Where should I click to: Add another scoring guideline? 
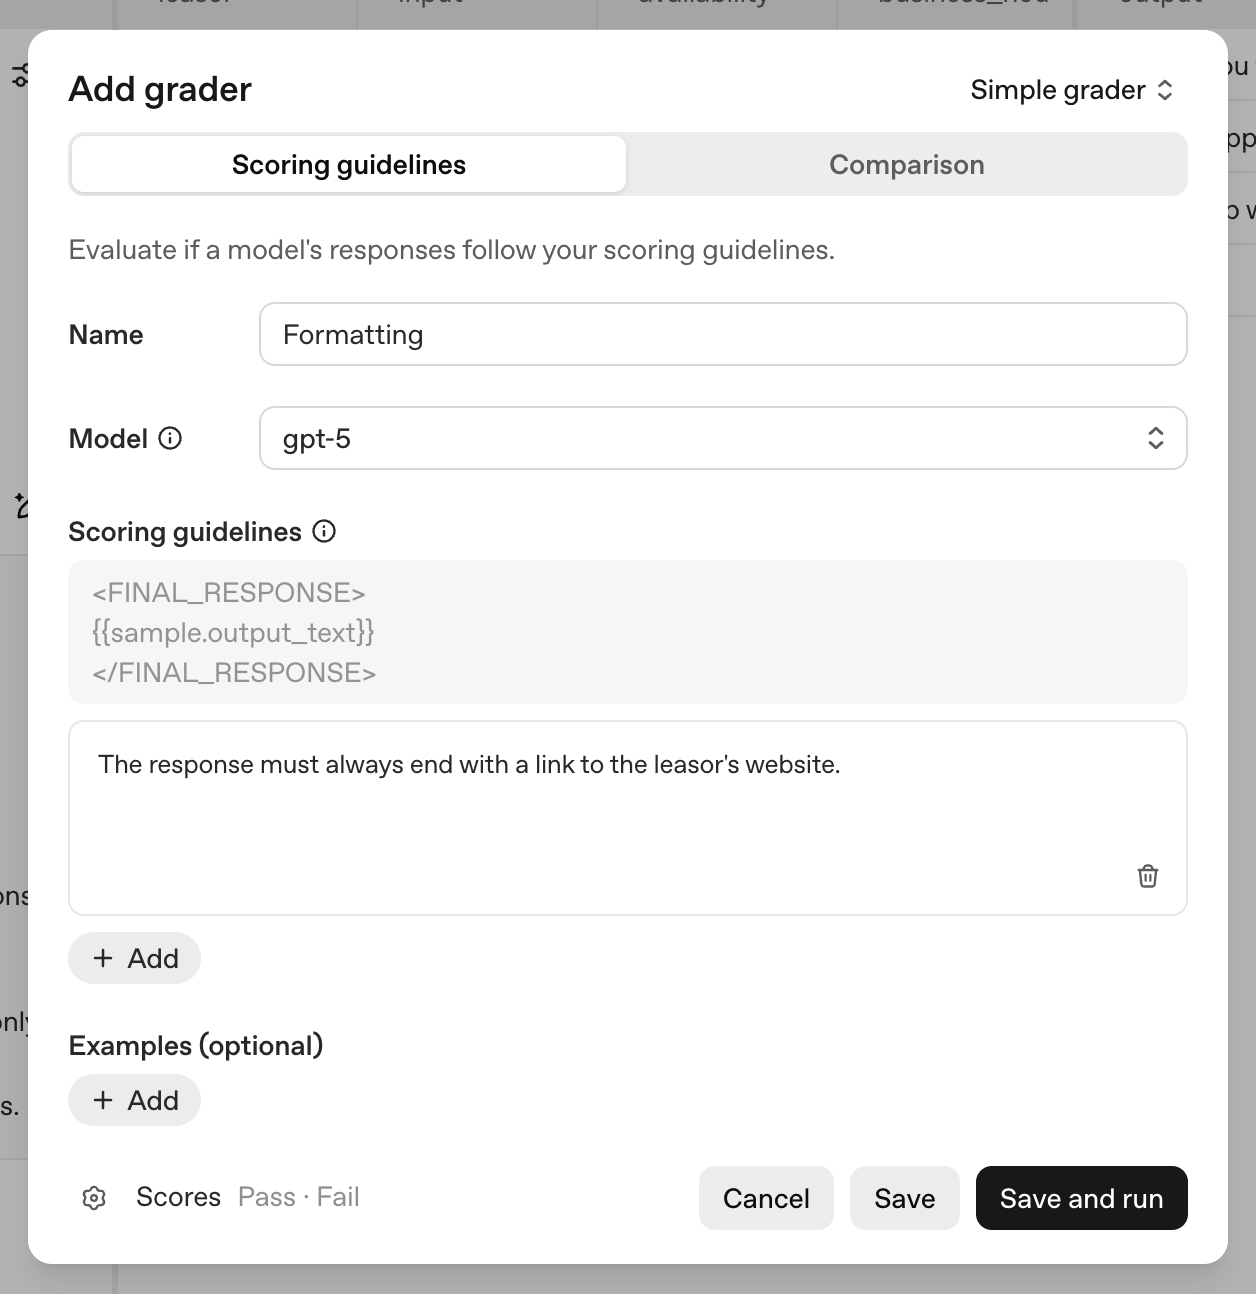pos(135,958)
